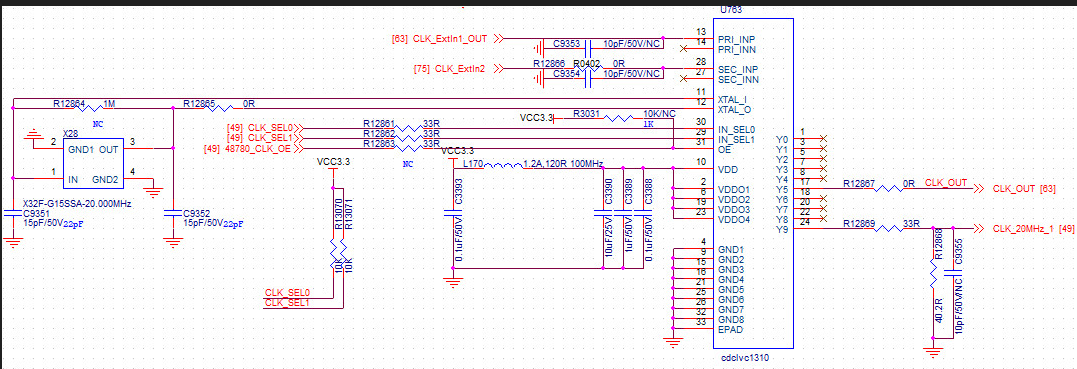
Task: Select the [49] 48780_CLK_OE port
Action: [x=253, y=148]
